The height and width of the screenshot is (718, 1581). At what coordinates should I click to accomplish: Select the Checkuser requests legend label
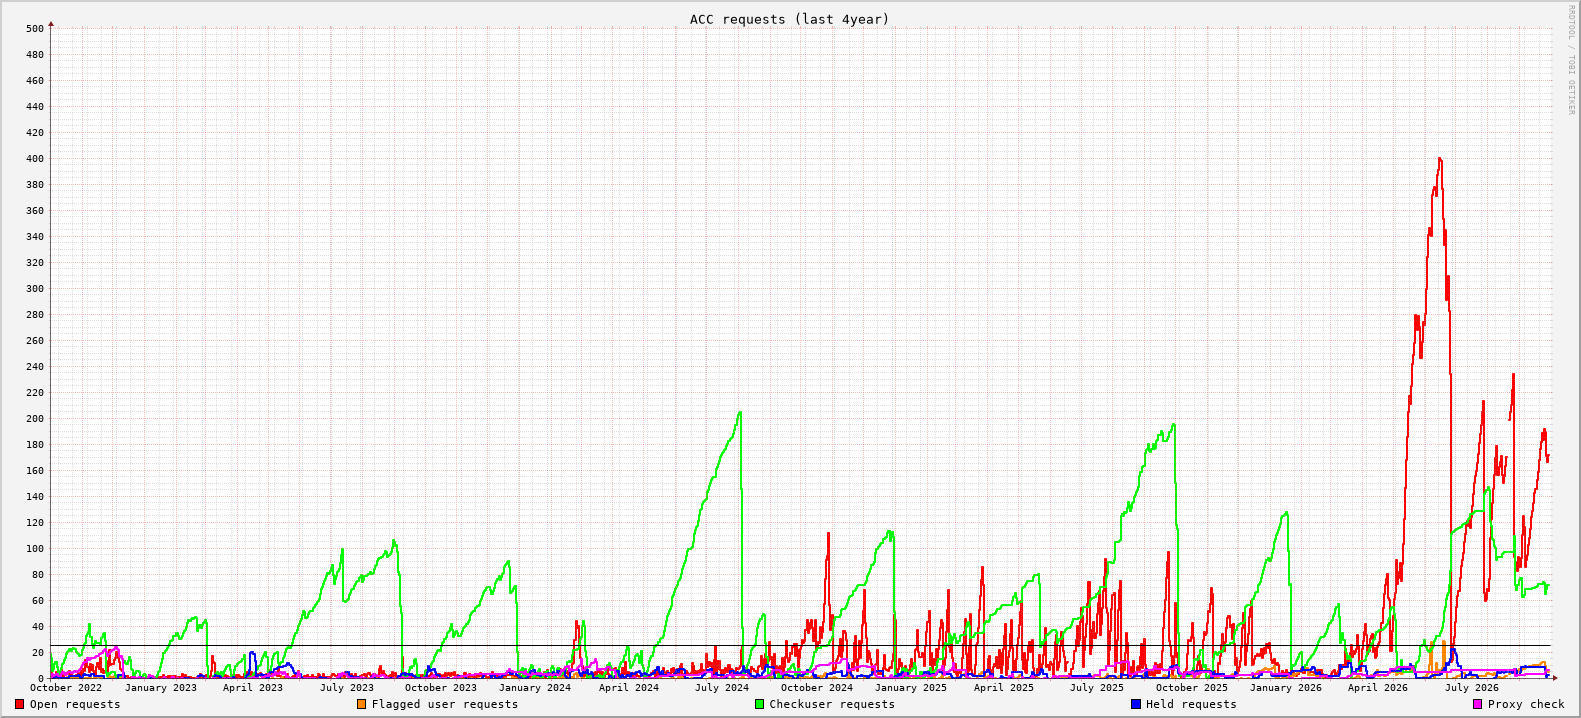(832, 704)
